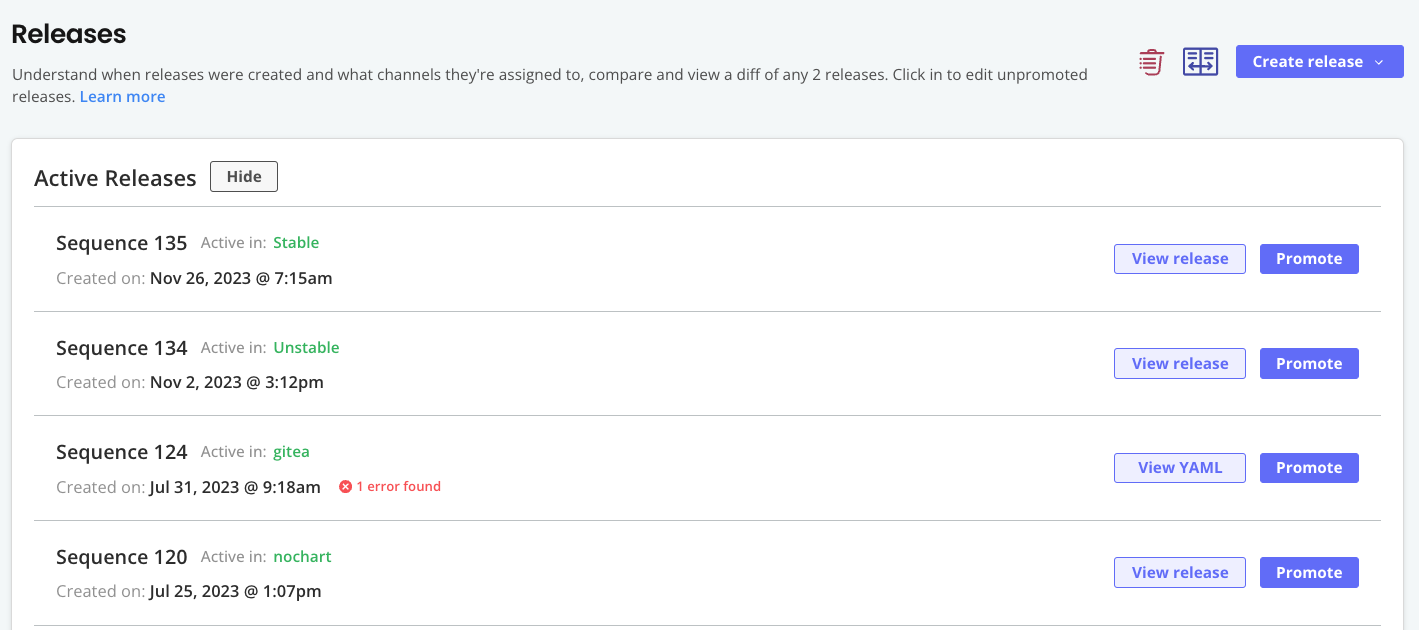The height and width of the screenshot is (630, 1419).
Task: Hide the Active Releases section
Action: point(244,177)
